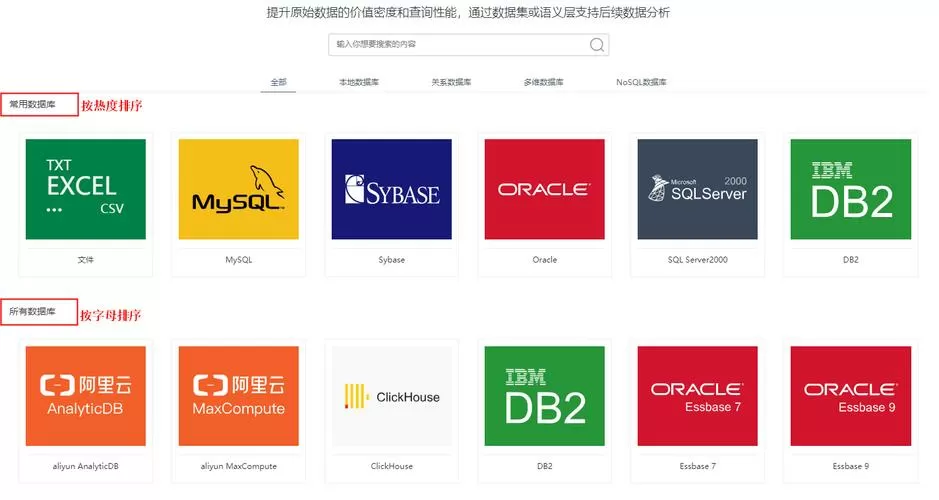Click the Oracle caption text
The height and width of the screenshot is (500, 939).
coord(544,260)
